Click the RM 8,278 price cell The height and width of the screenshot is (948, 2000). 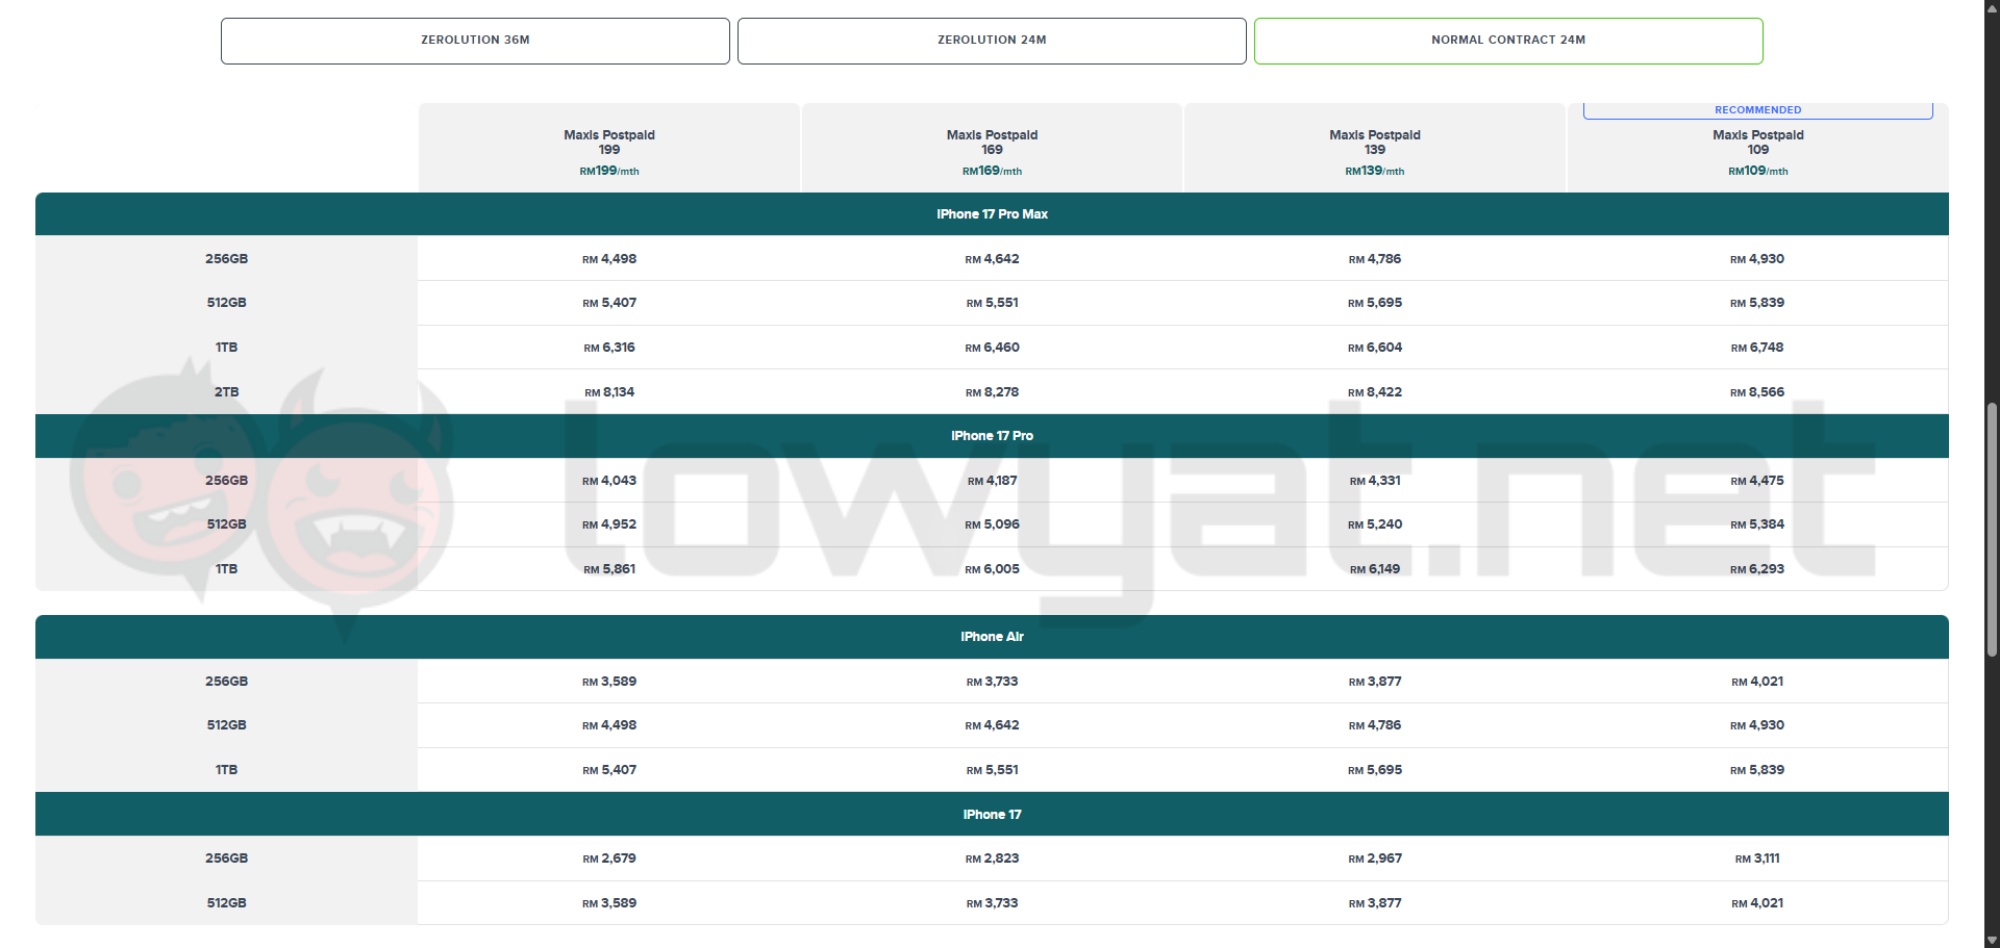click(992, 392)
